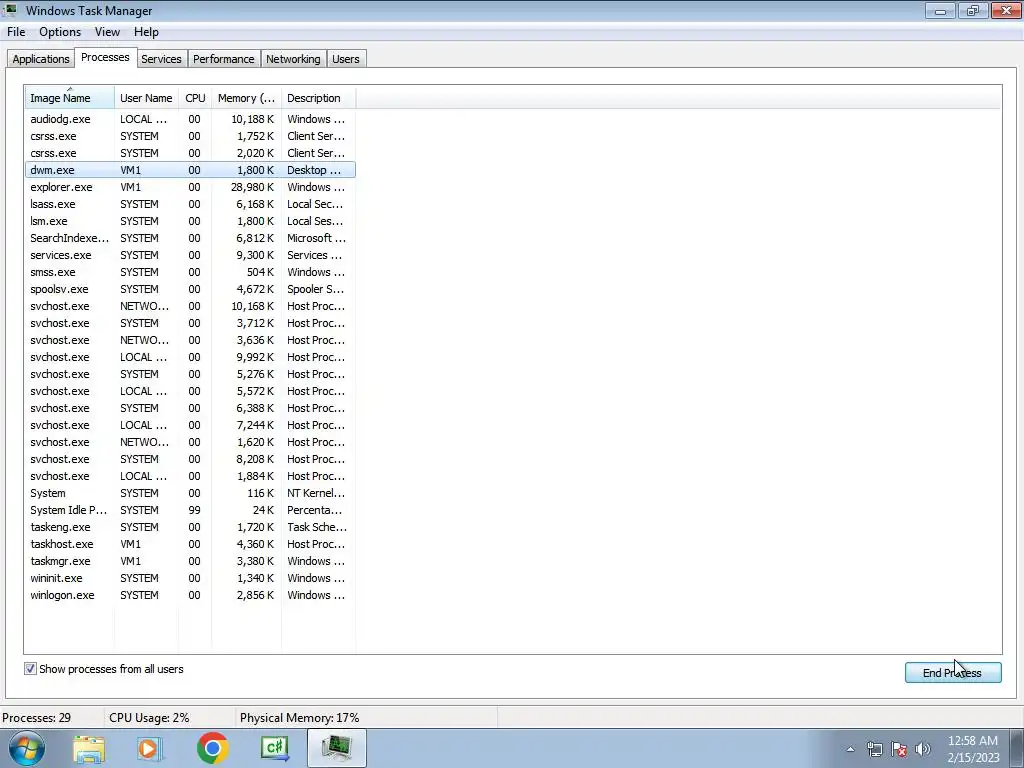Select svchost.exe using 5,276 K memory

coord(190,374)
